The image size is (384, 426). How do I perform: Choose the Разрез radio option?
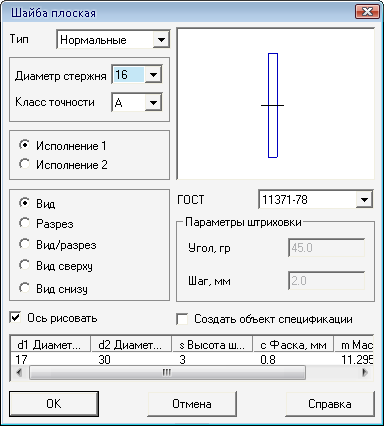coord(24,223)
